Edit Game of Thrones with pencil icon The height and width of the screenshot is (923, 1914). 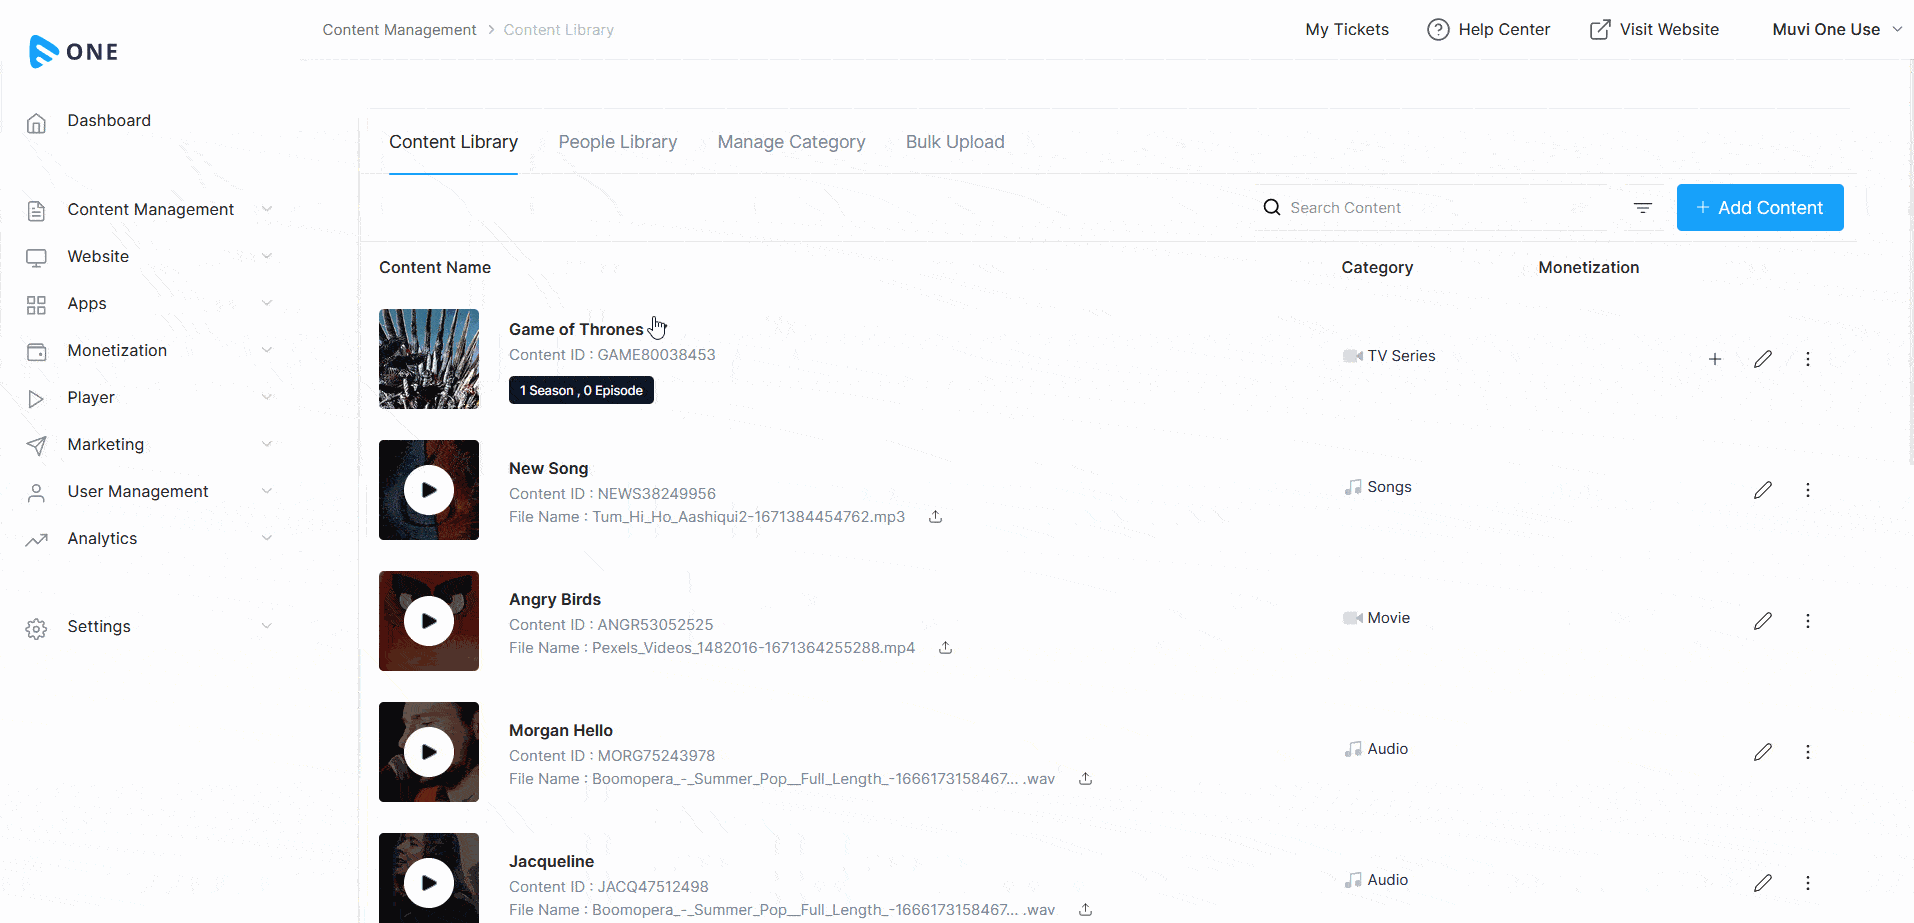click(x=1763, y=359)
